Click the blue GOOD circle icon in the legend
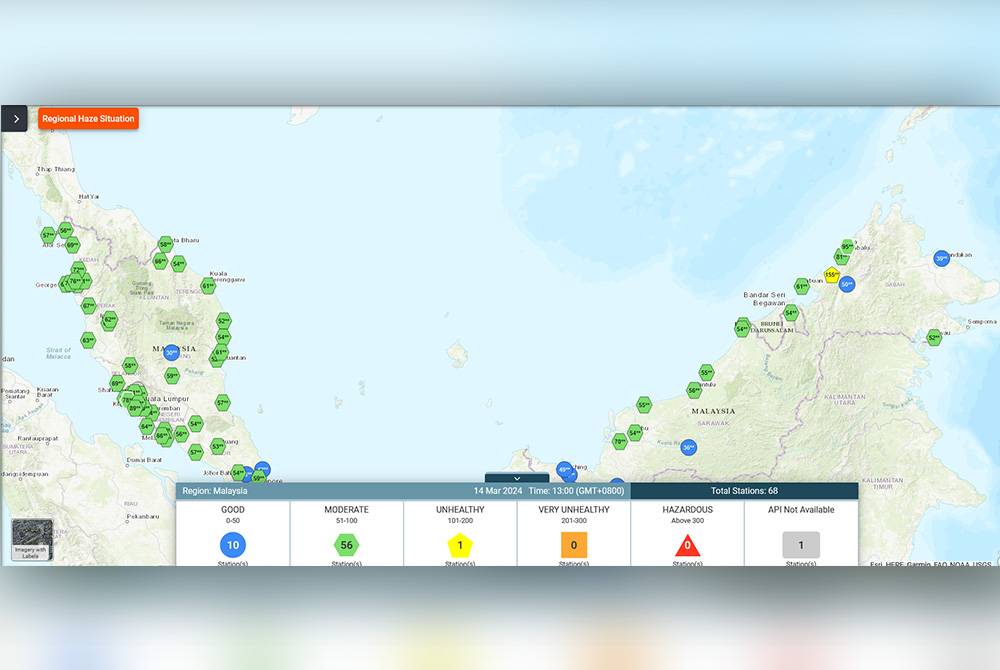The width and height of the screenshot is (1000, 670). (232, 545)
